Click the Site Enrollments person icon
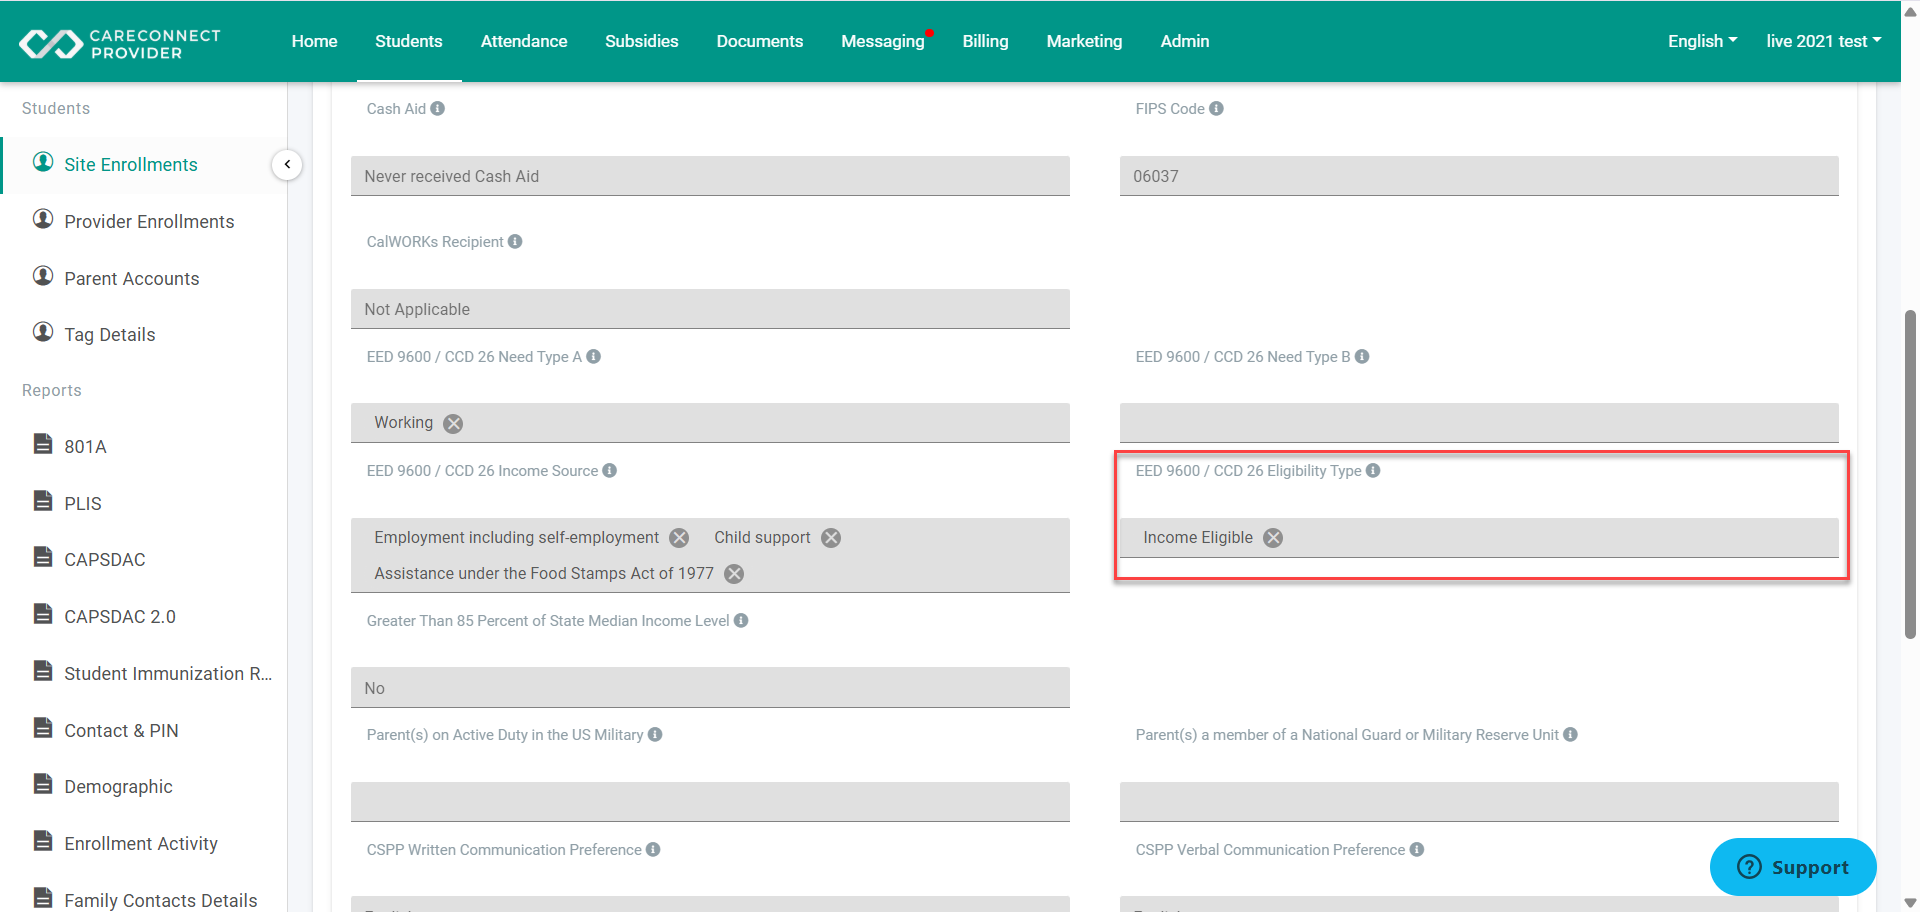1920x912 pixels. pyautogui.click(x=43, y=162)
